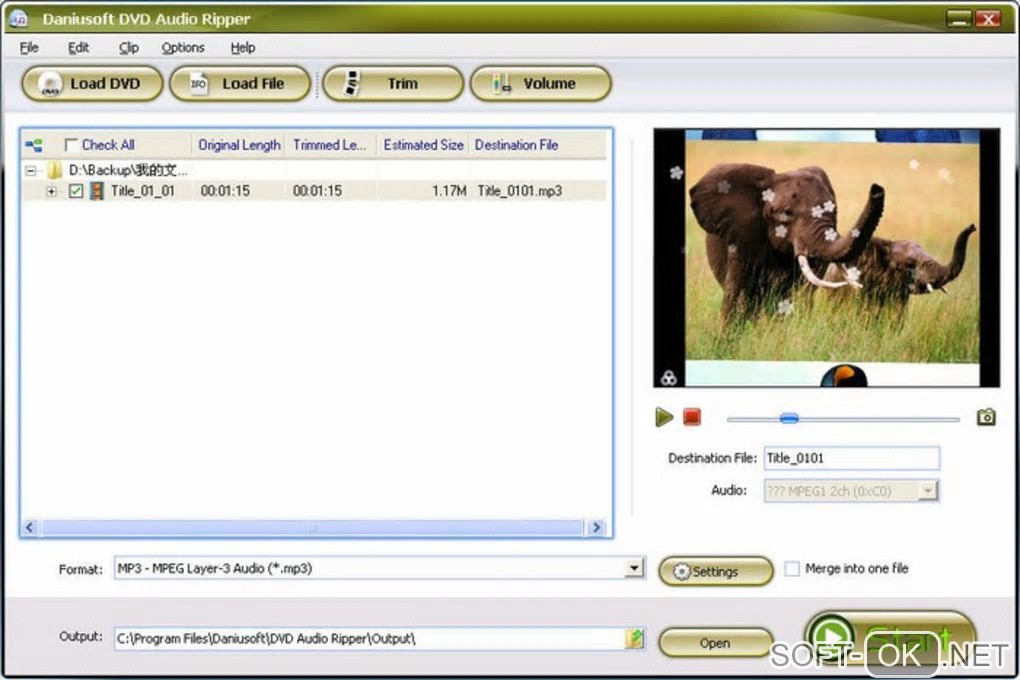Enable Merge into one file
This screenshot has height=680, width=1020.
pyautogui.click(x=792, y=569)
